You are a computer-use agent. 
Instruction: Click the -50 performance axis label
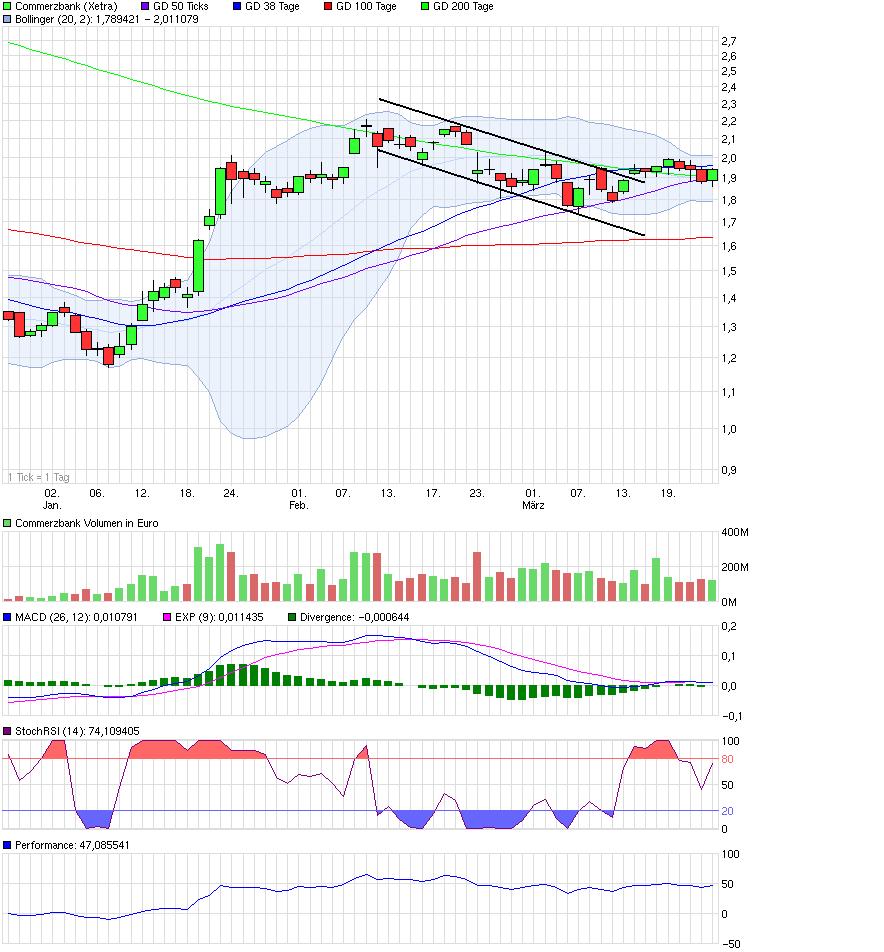(730, 944)
